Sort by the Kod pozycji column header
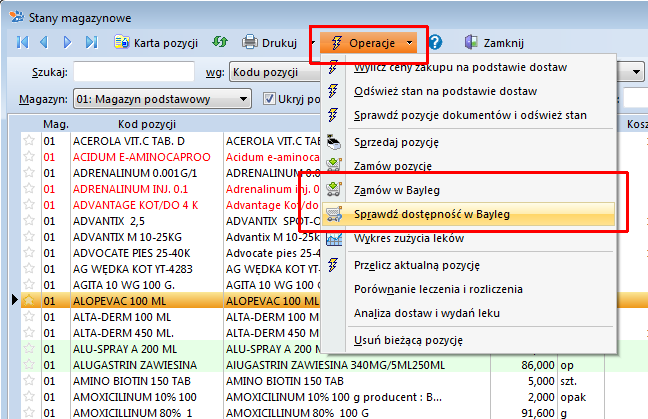Viewport: 648px width, 419px height. click(147, 124)
